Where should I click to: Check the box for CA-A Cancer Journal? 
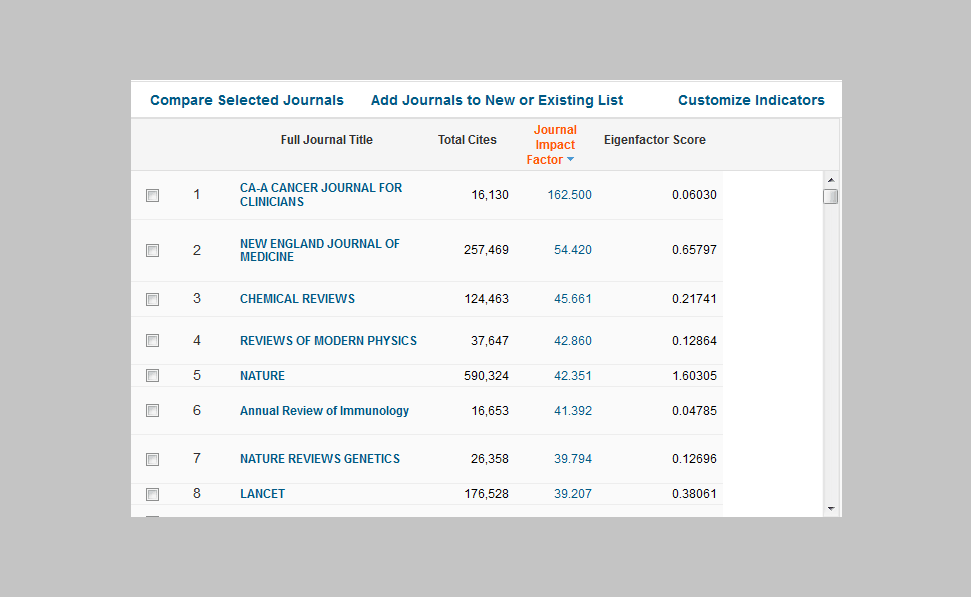pos(152,195)
